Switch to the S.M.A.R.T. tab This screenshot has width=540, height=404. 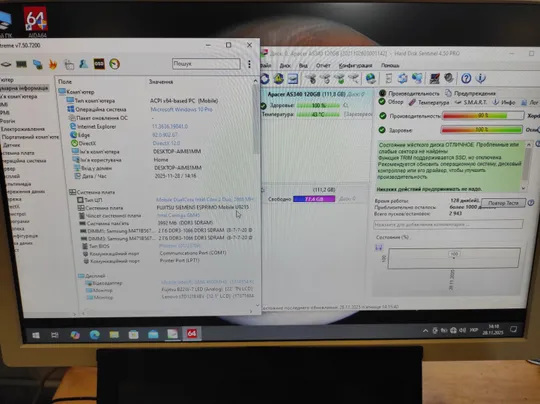pos(471,102)
